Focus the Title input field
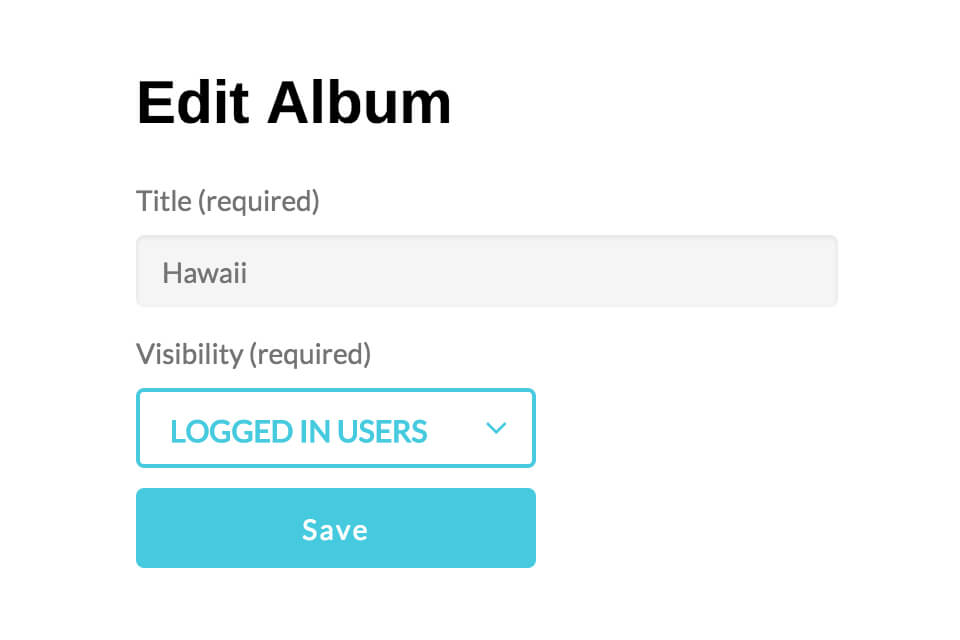 pyautogui.click(x=486, y=272)
